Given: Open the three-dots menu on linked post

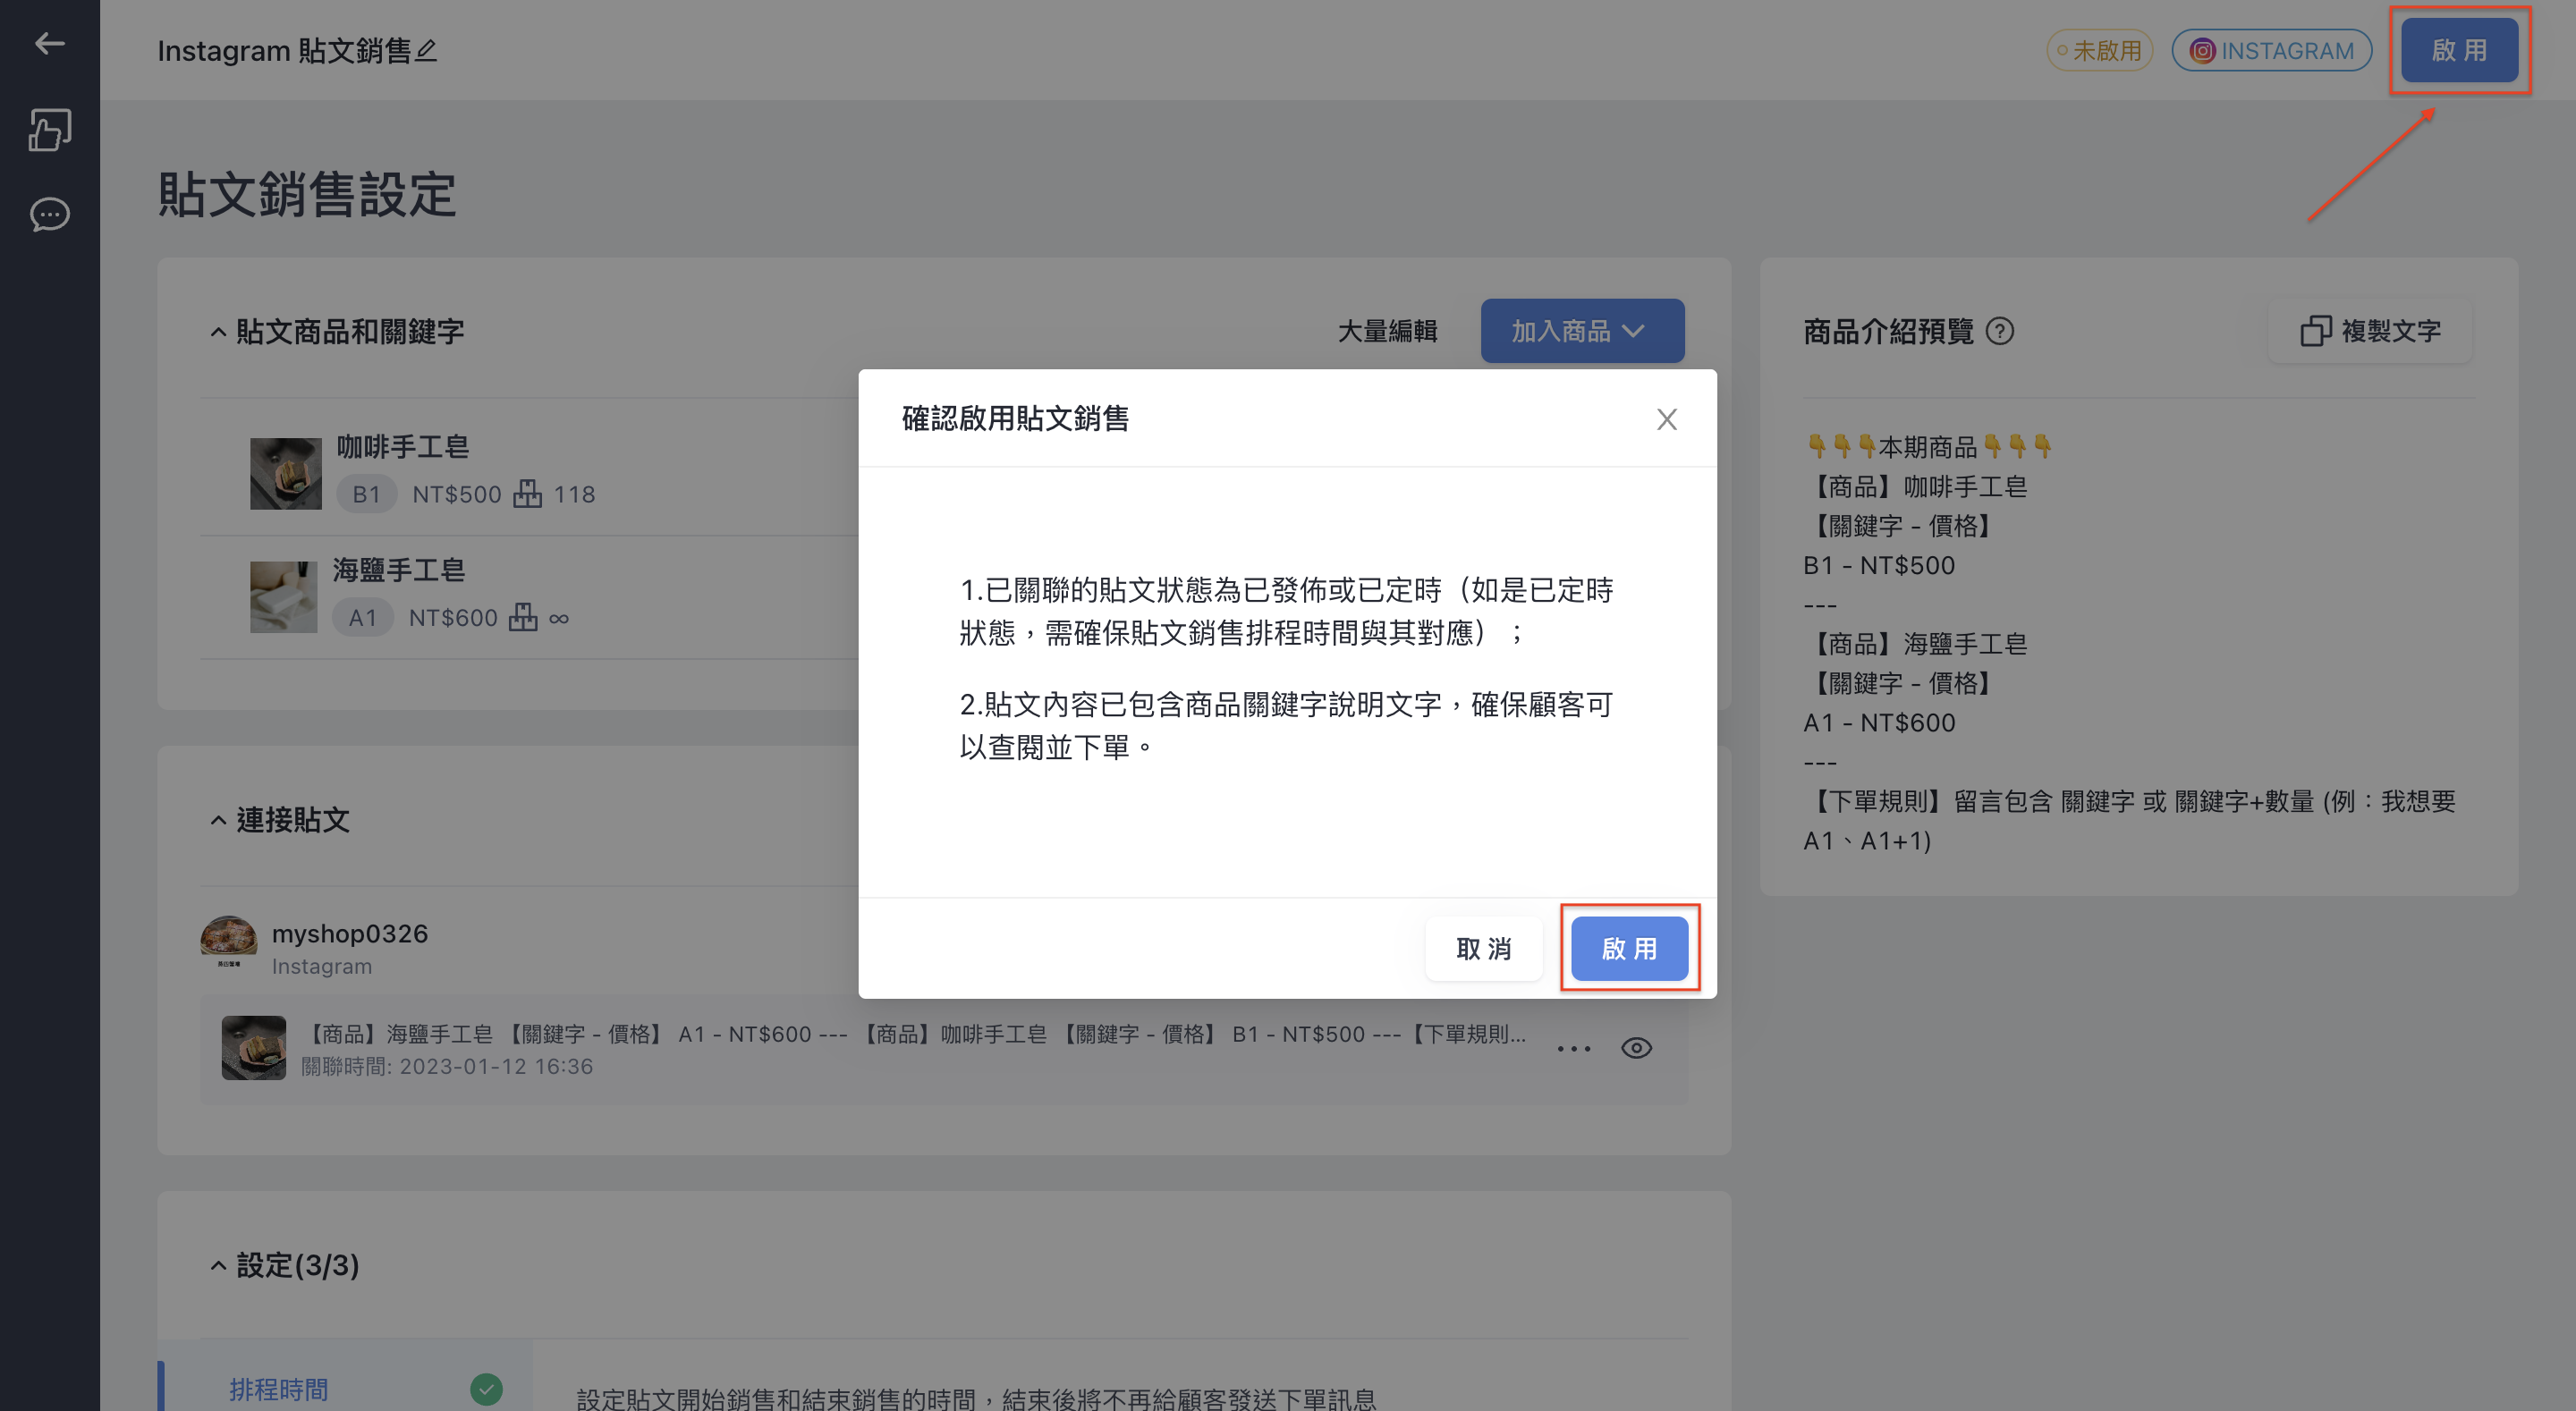Looking at the screenshot, I should [1573, 1048].
